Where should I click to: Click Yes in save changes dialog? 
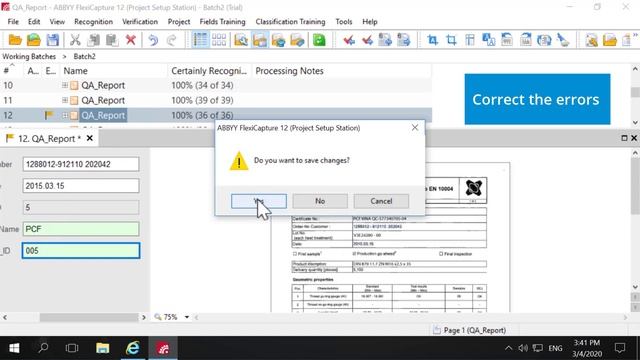pyautogui.click(x=259, y=201)
